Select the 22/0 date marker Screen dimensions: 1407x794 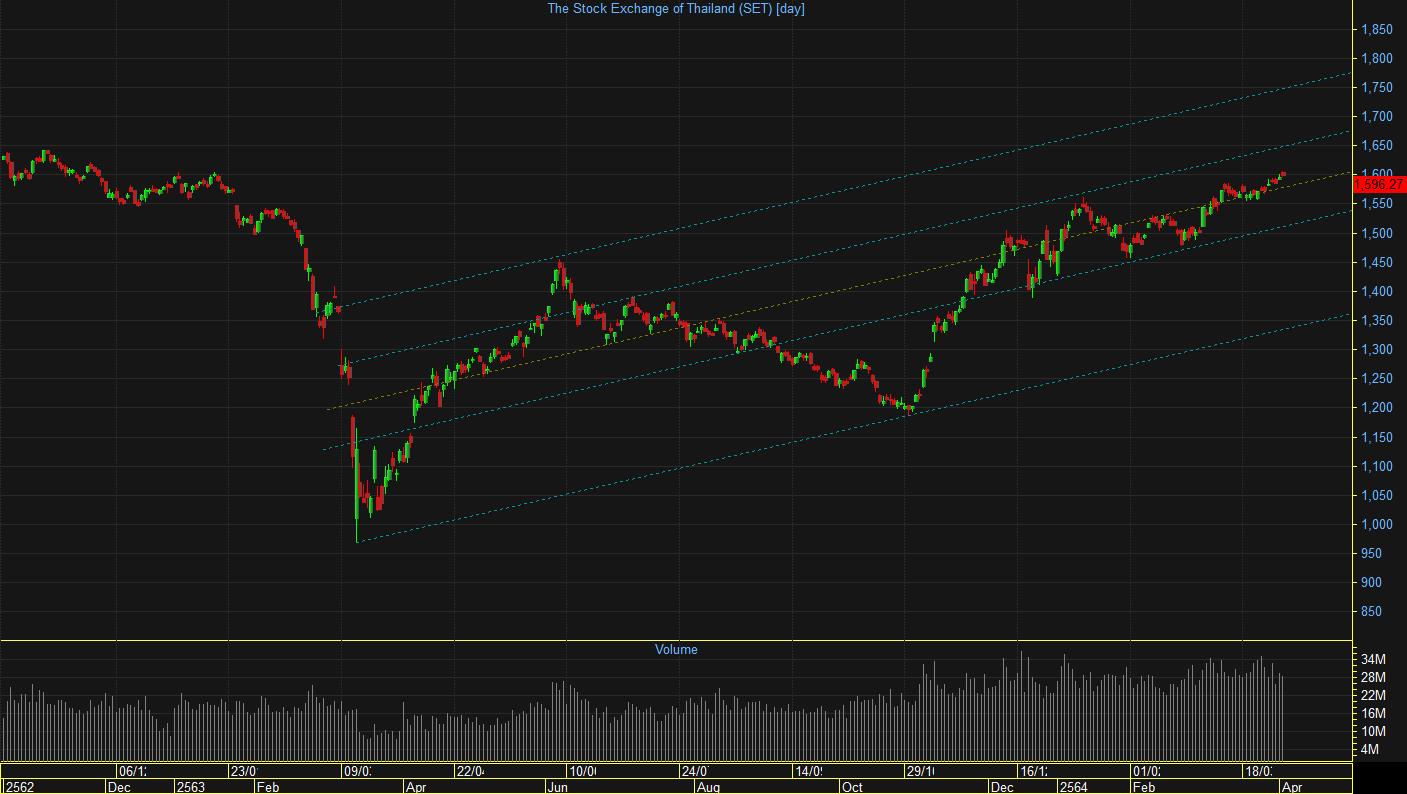tap(470, 771)
